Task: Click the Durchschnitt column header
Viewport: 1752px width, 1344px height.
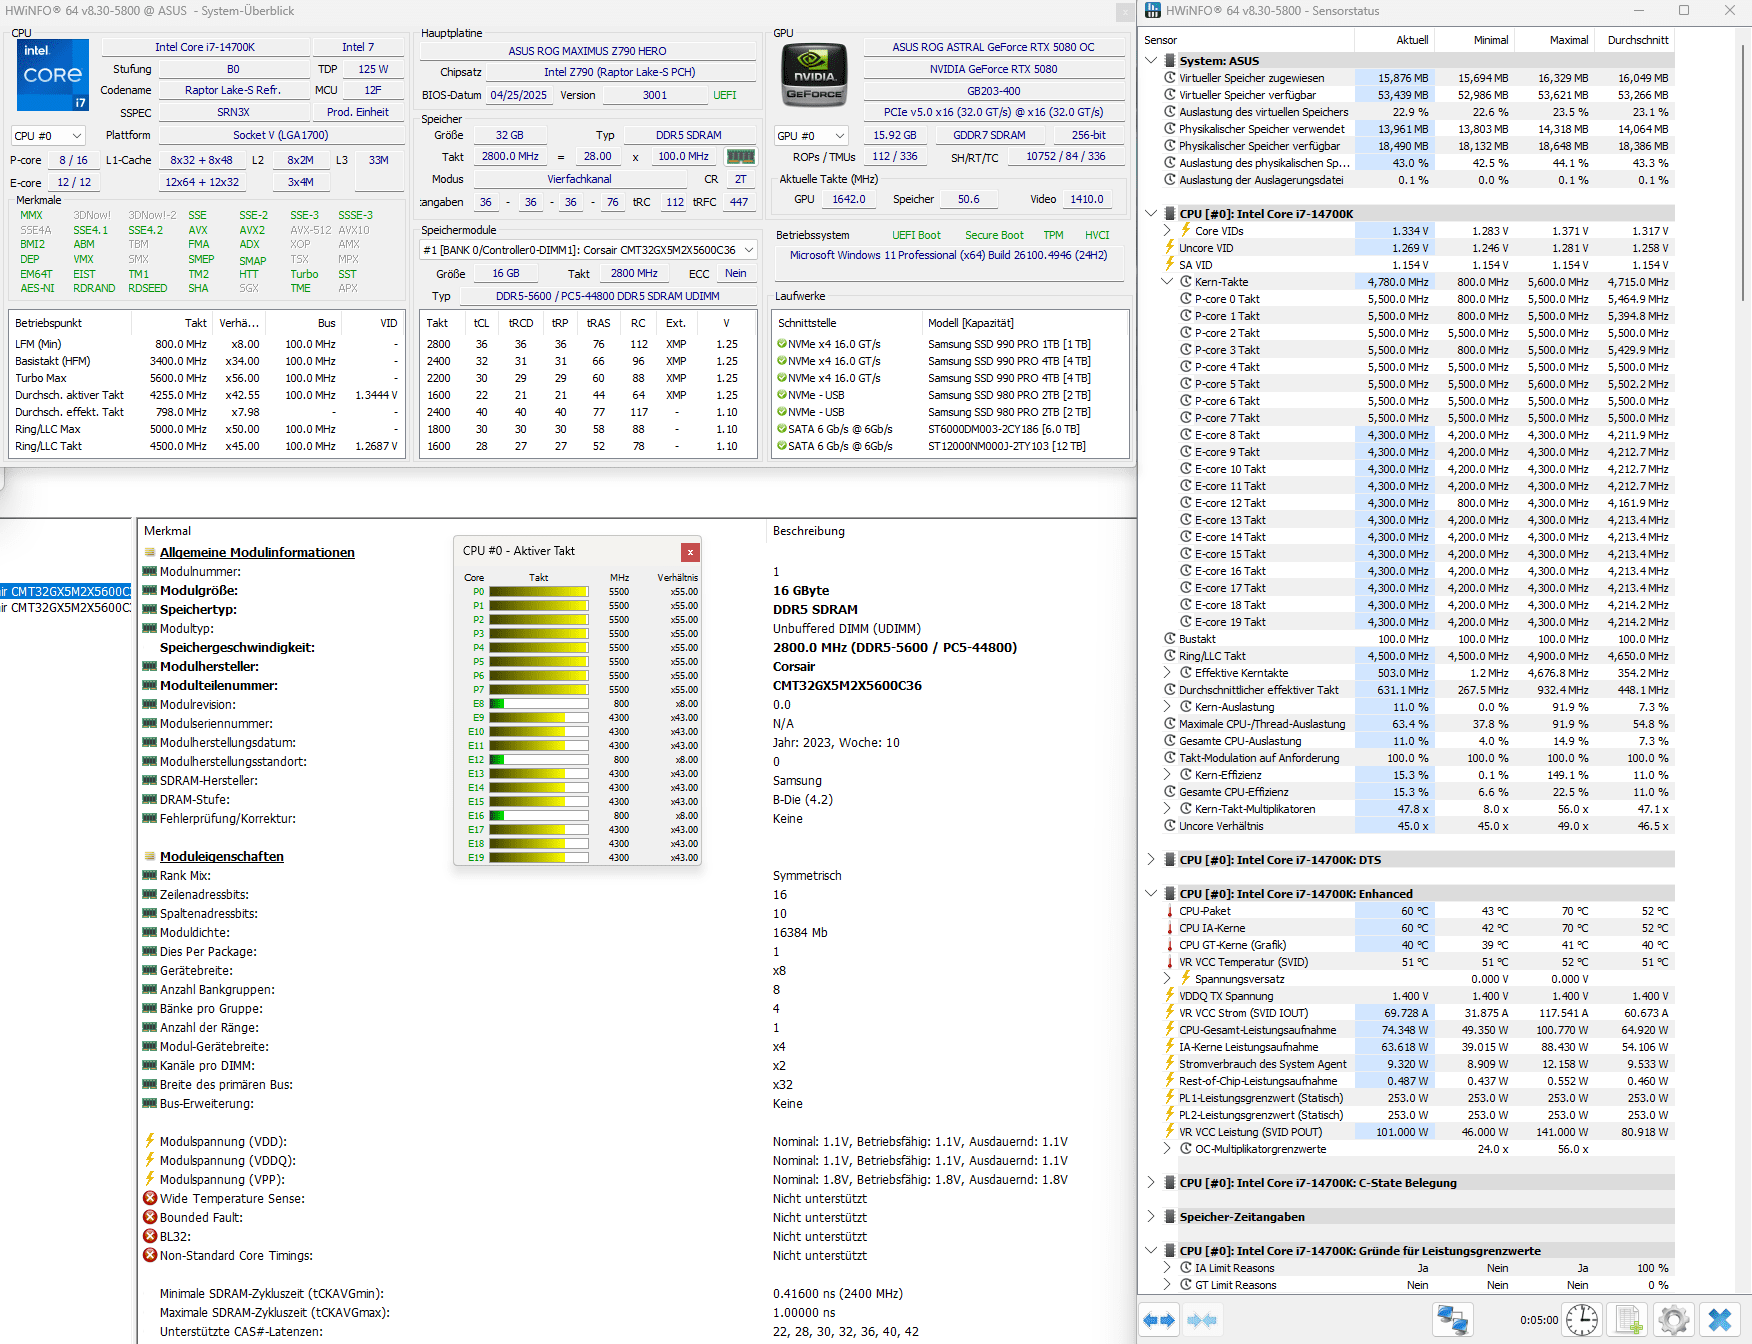Action: pyautogui.click(x=1634, y=40)
